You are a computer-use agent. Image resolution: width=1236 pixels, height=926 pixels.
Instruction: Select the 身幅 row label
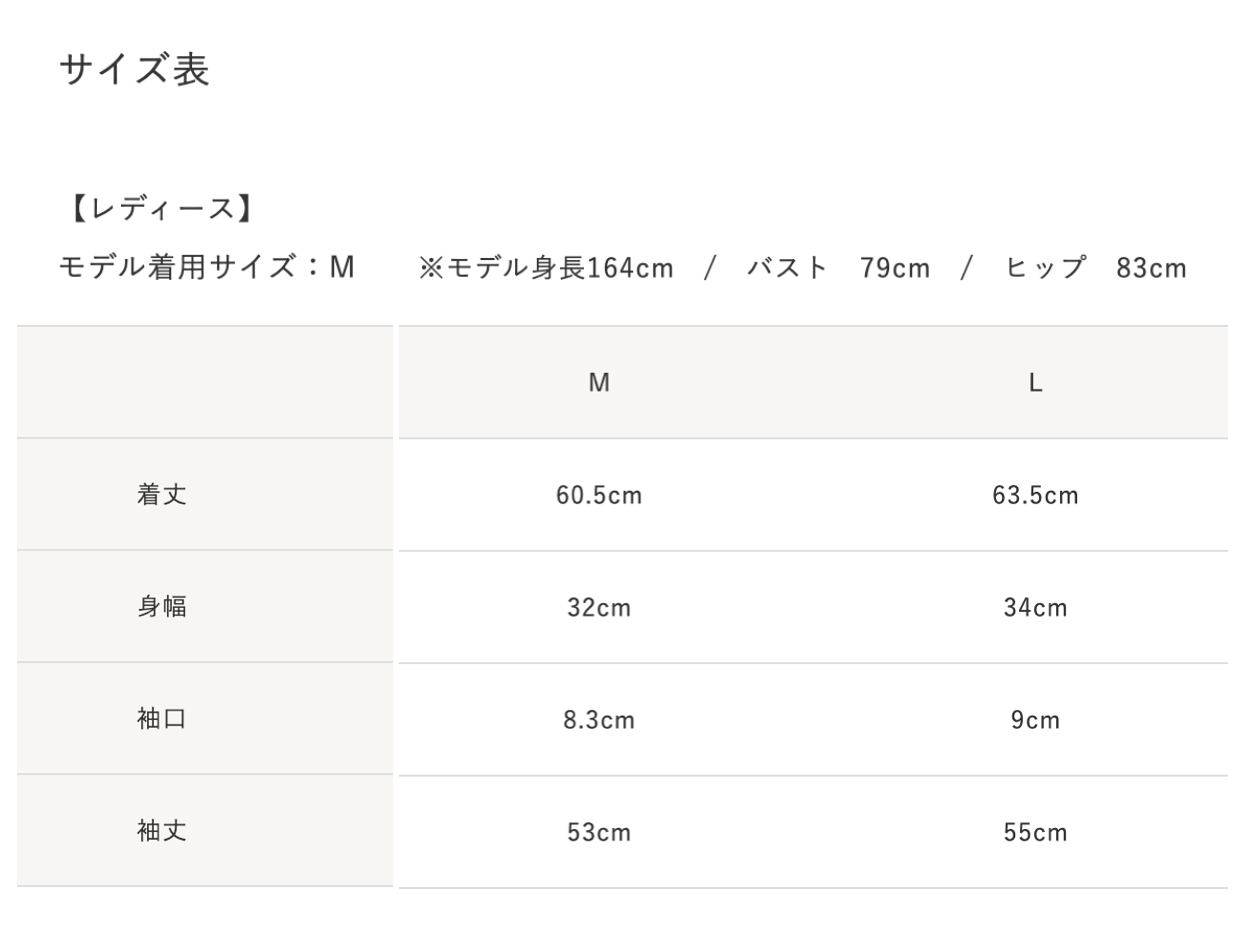162,607
